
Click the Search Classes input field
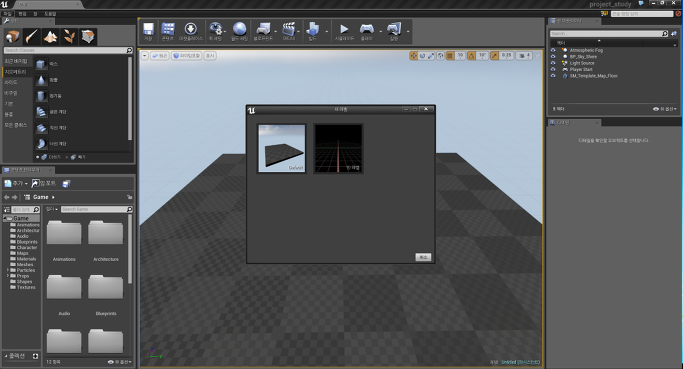[64, 51]
